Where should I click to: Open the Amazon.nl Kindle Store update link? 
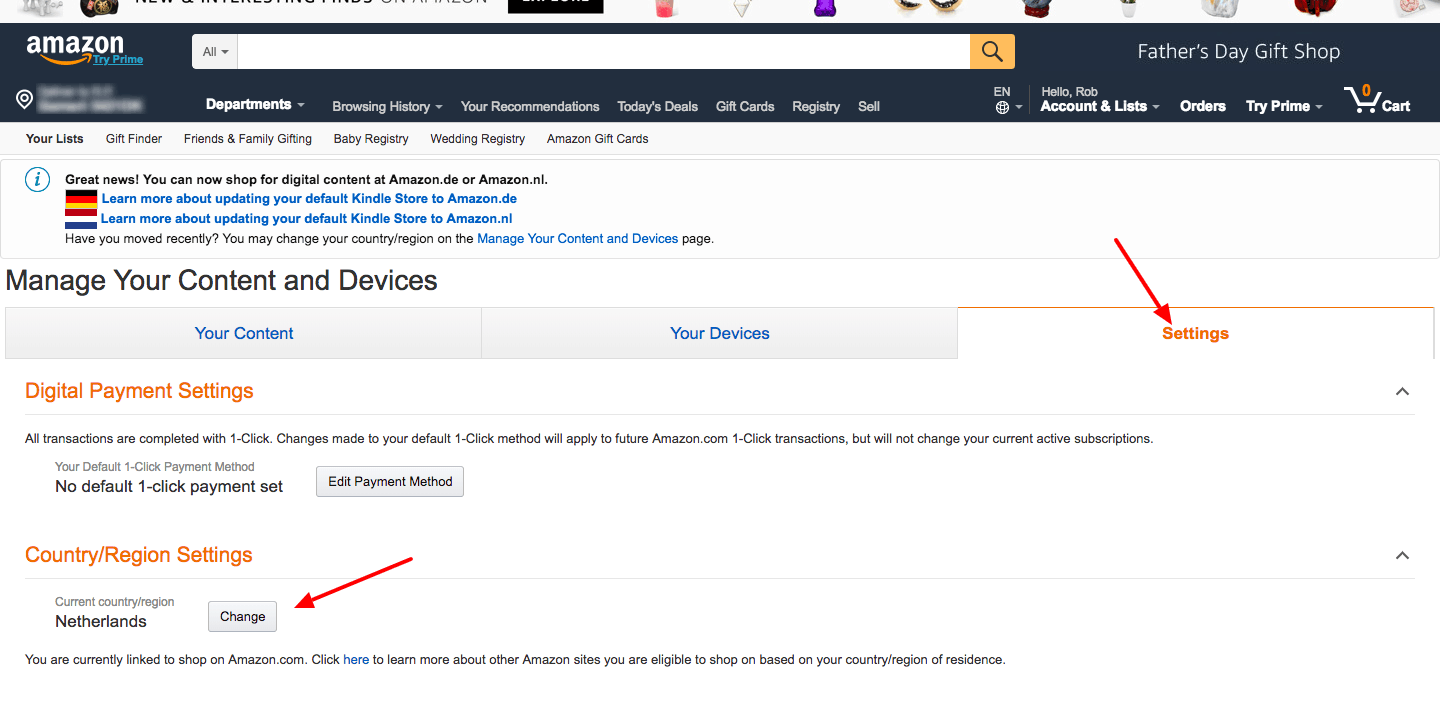pyautogui.click(x=307, y=219)
